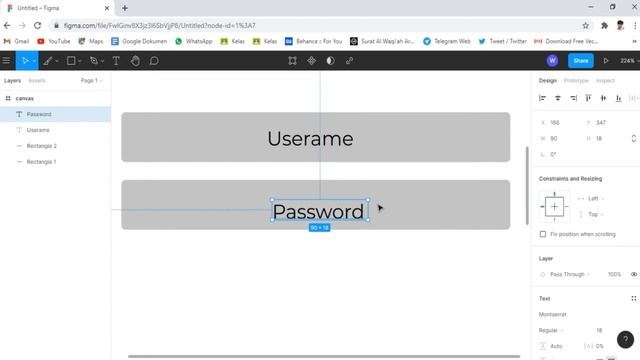Open Pass Through blend mode dropdown
The height and width of the screenshot is (360, 640).
coord(570,274)
